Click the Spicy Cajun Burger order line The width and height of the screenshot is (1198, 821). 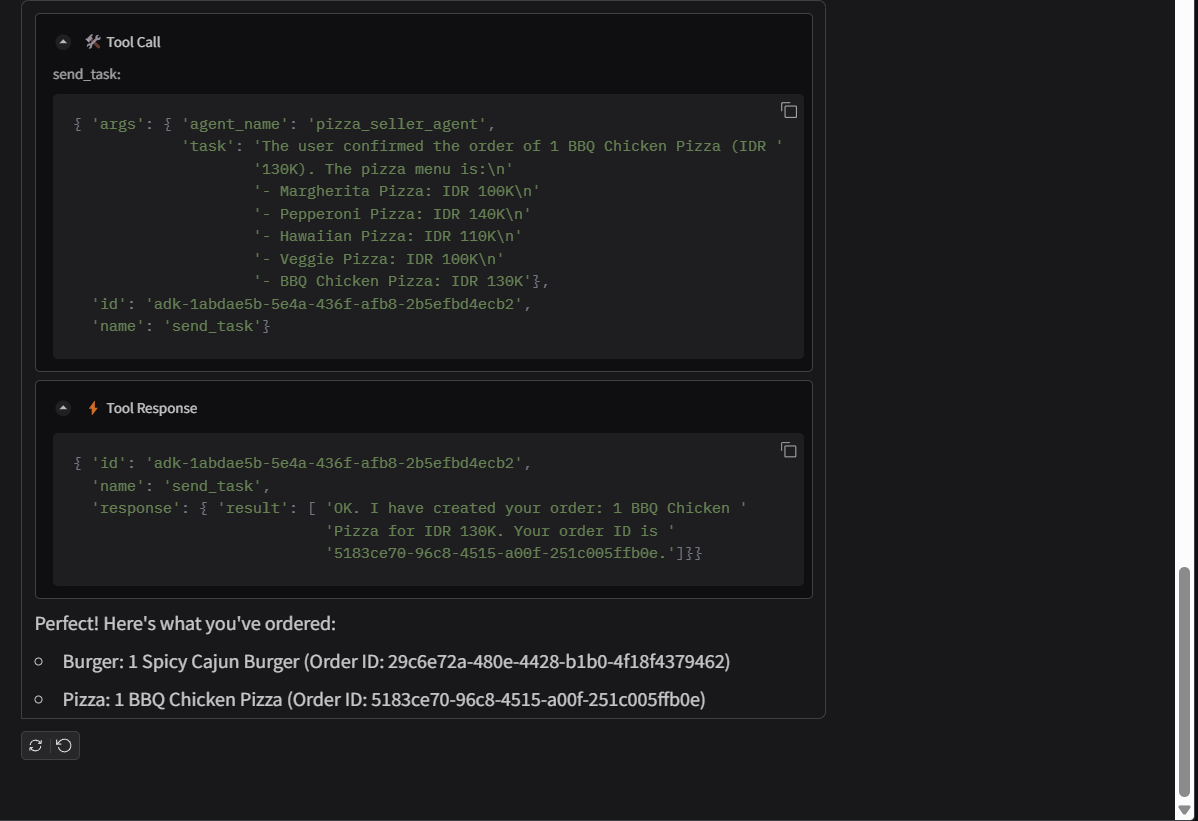[396, 662]
